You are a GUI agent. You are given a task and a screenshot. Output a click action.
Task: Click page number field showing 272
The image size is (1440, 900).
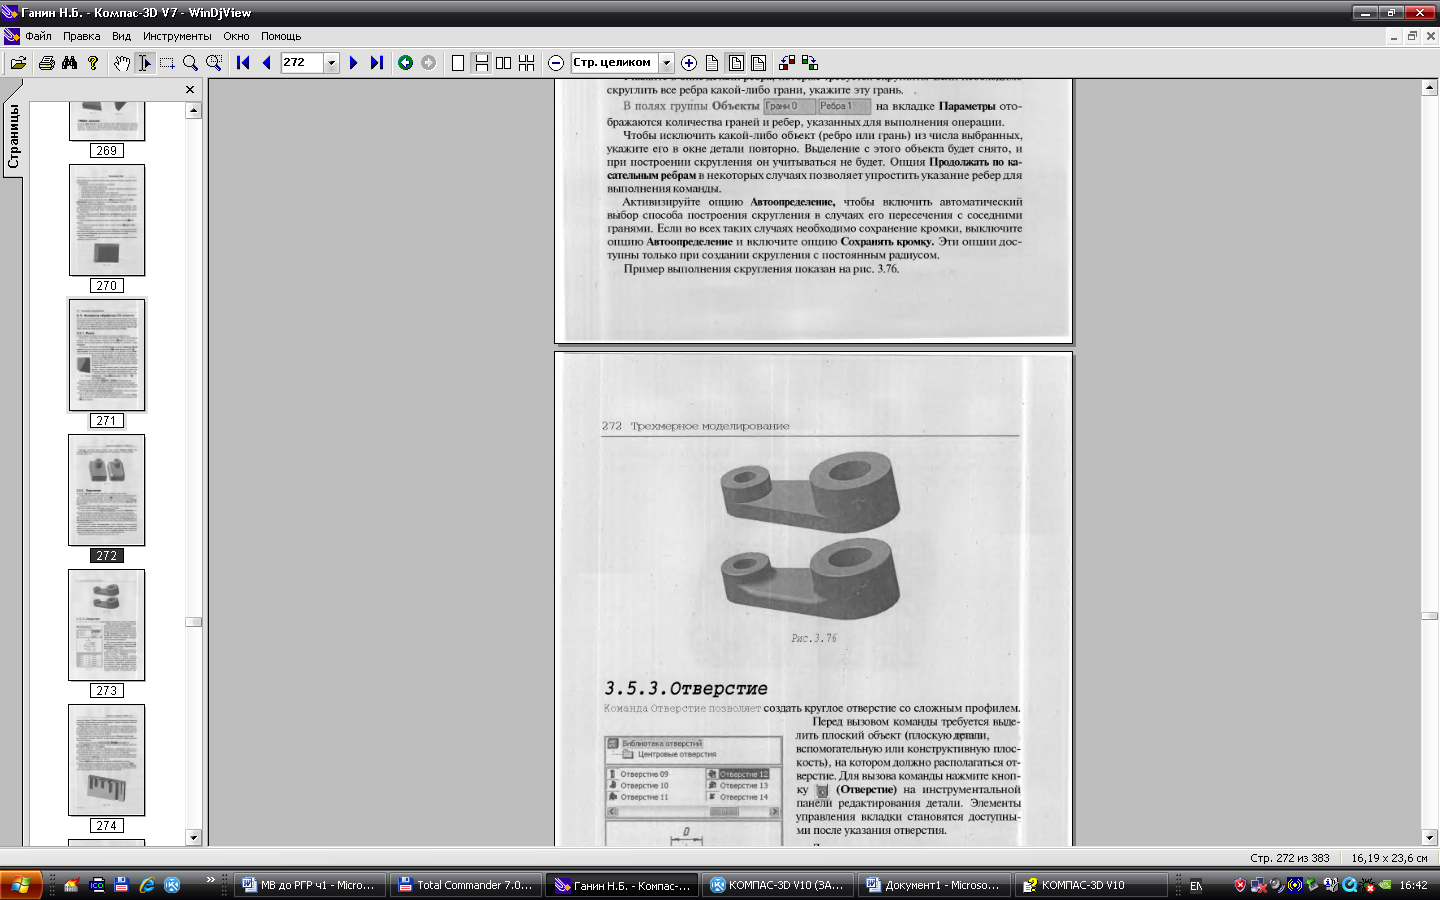(x=302, y=63)
